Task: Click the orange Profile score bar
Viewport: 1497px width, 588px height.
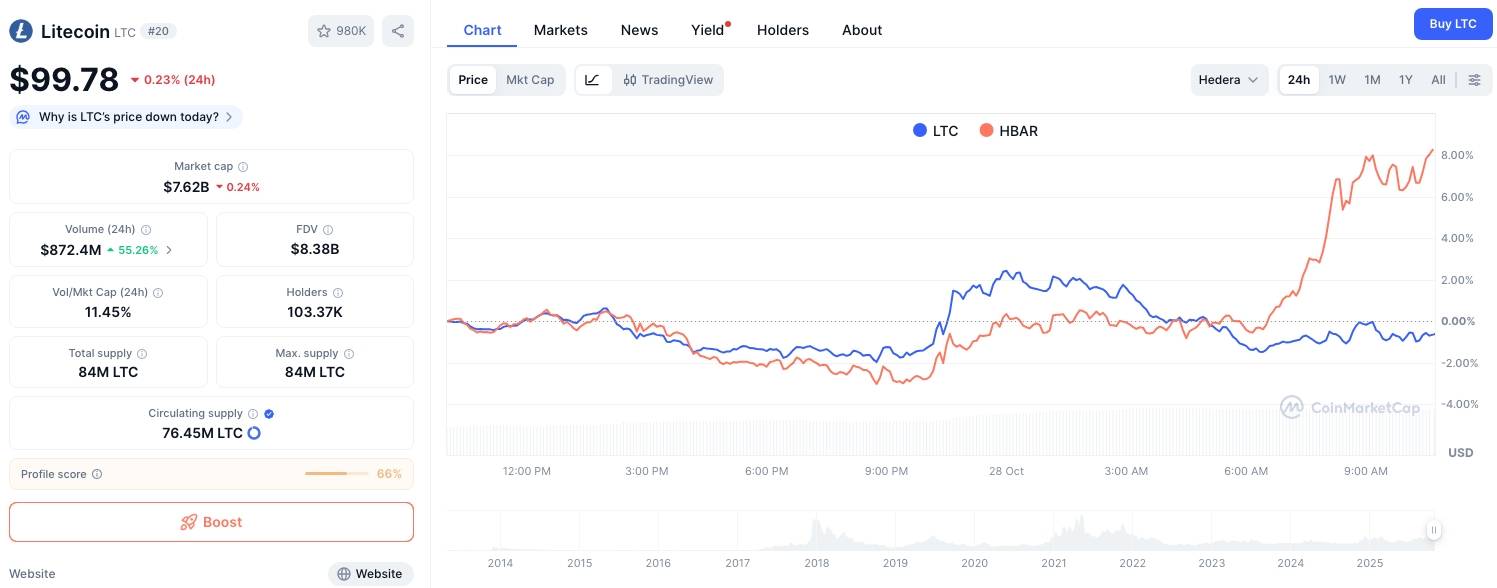Action: 335,474
